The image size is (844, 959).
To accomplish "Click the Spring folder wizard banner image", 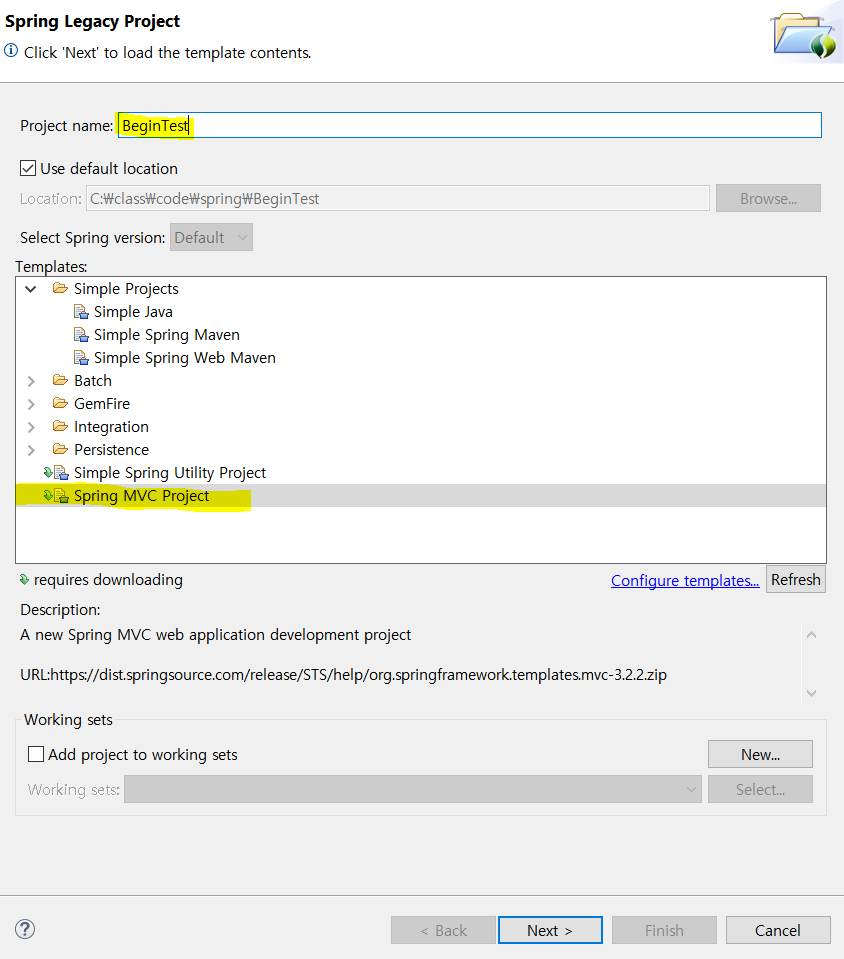I will coord(805,35).
